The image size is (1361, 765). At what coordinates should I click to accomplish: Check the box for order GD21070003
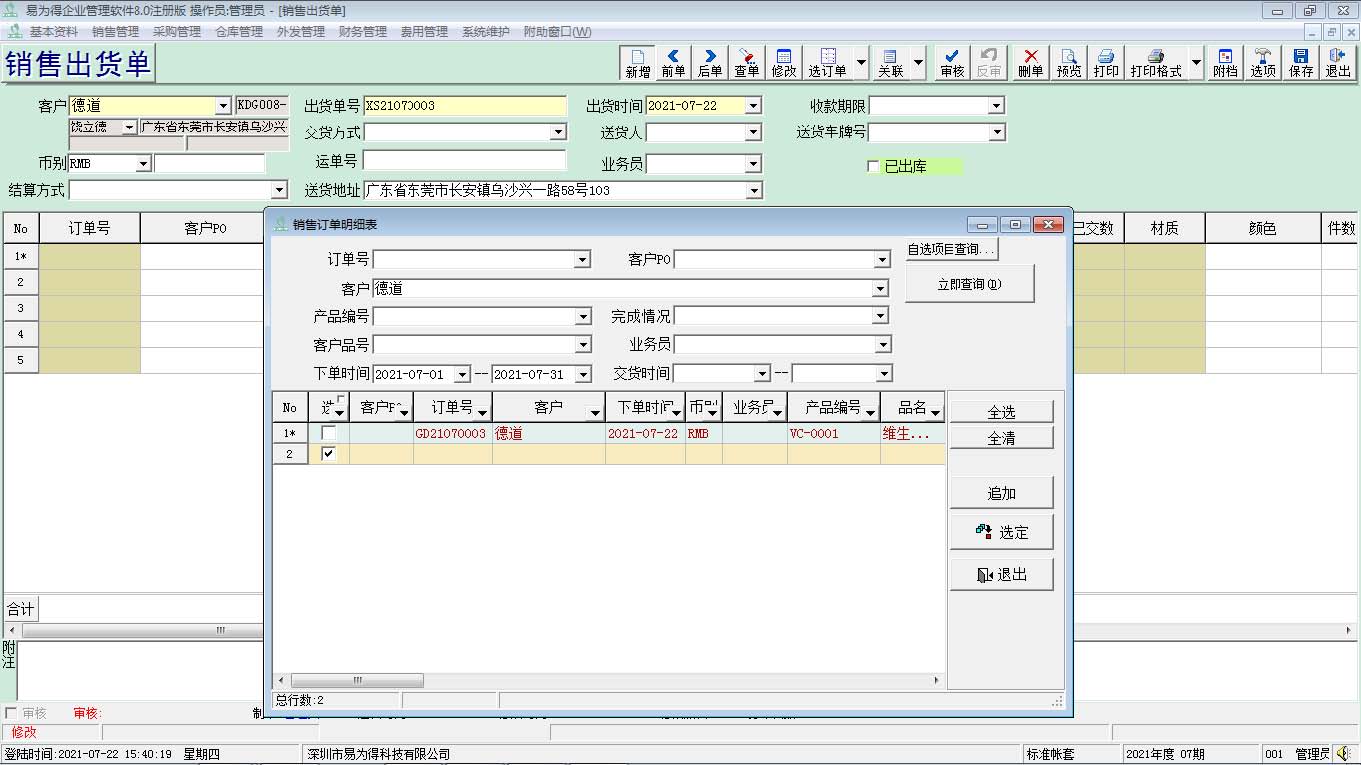tap(328, 434)
